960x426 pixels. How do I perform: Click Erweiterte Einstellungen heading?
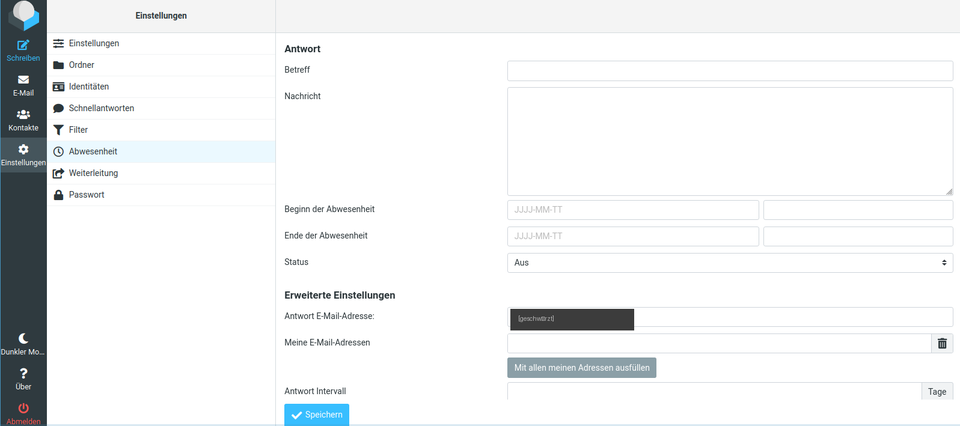(x=340, y=295)
